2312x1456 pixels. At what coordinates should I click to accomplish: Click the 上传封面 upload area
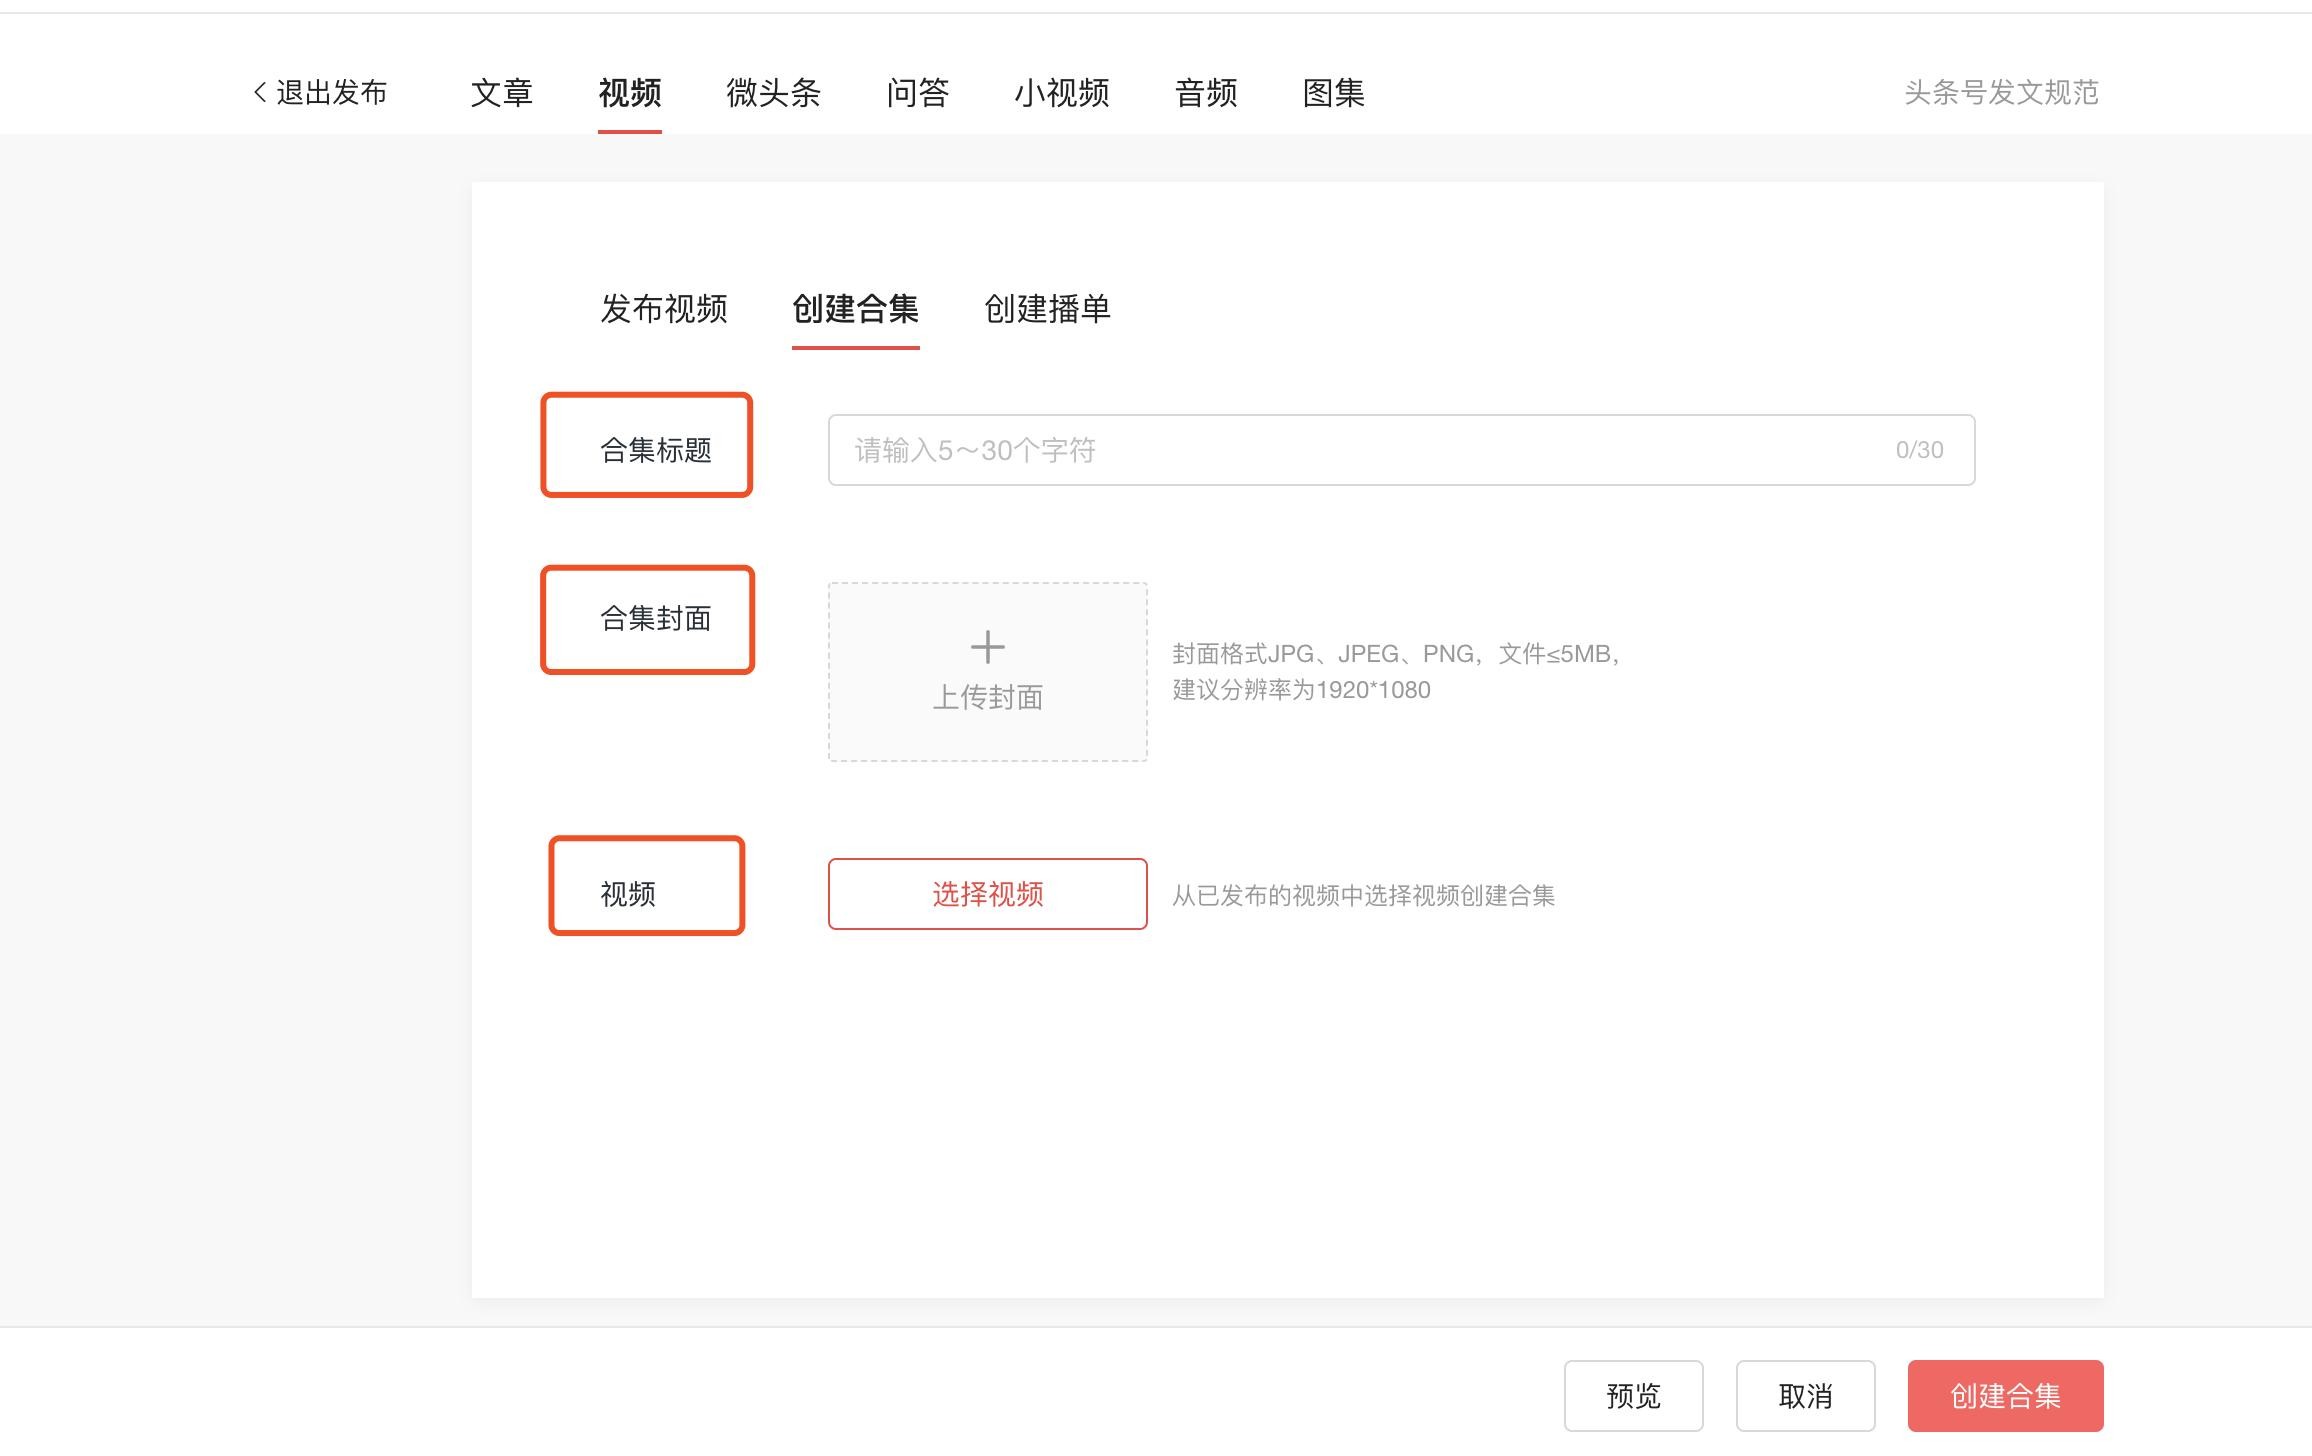click(987, 698)
